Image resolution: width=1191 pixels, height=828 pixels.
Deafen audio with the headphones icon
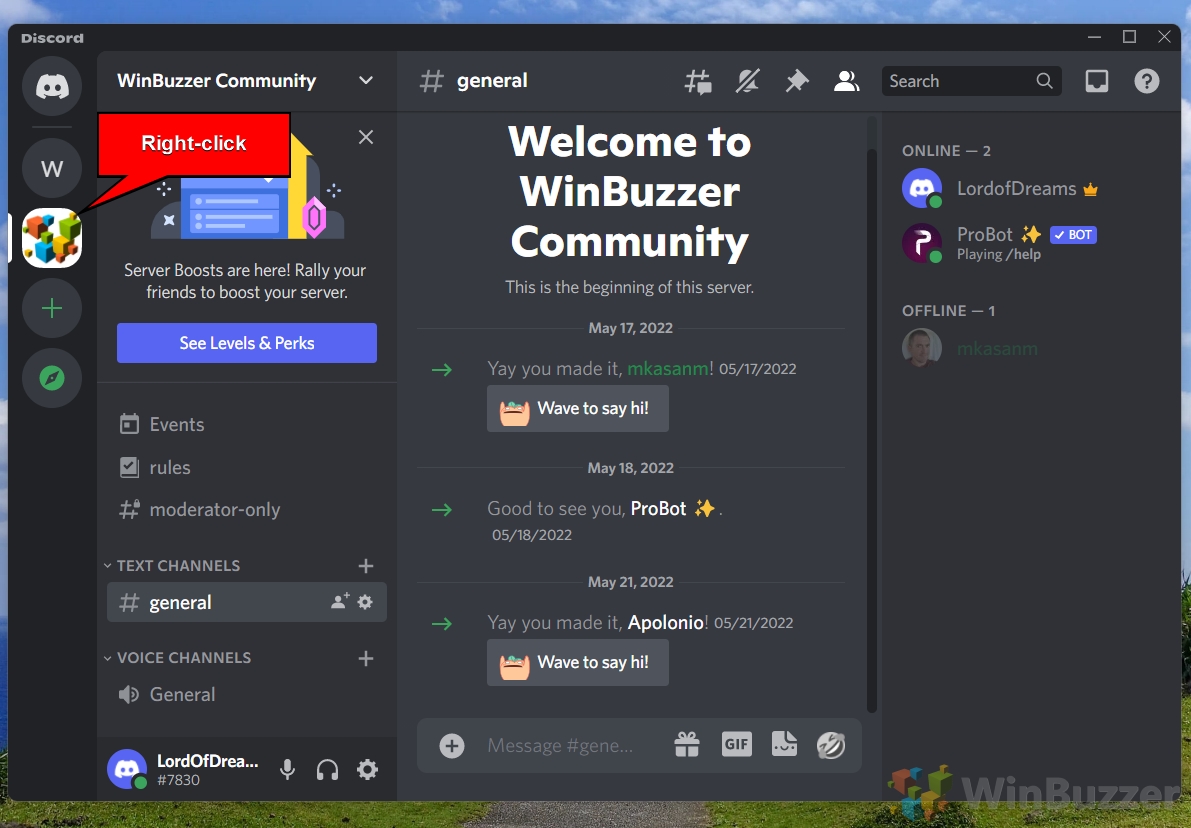[327, 769]
